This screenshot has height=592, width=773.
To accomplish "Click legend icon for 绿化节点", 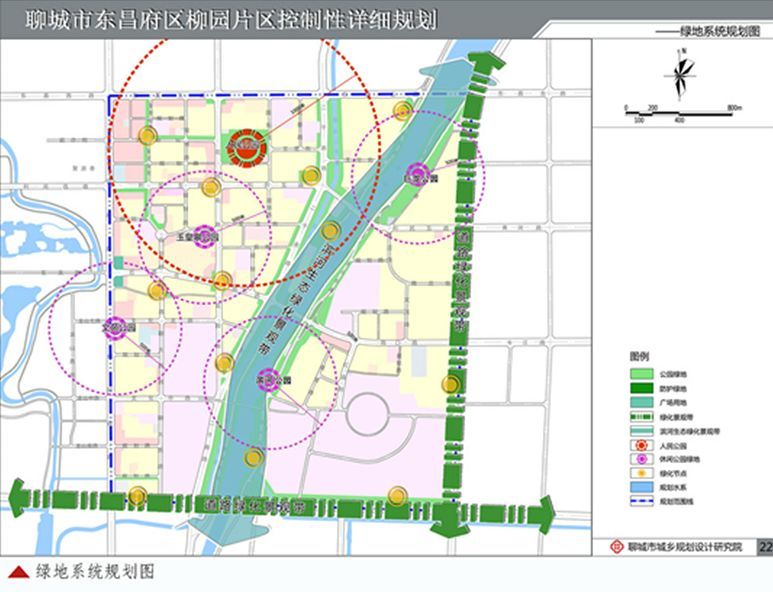I will coord(641,473).
